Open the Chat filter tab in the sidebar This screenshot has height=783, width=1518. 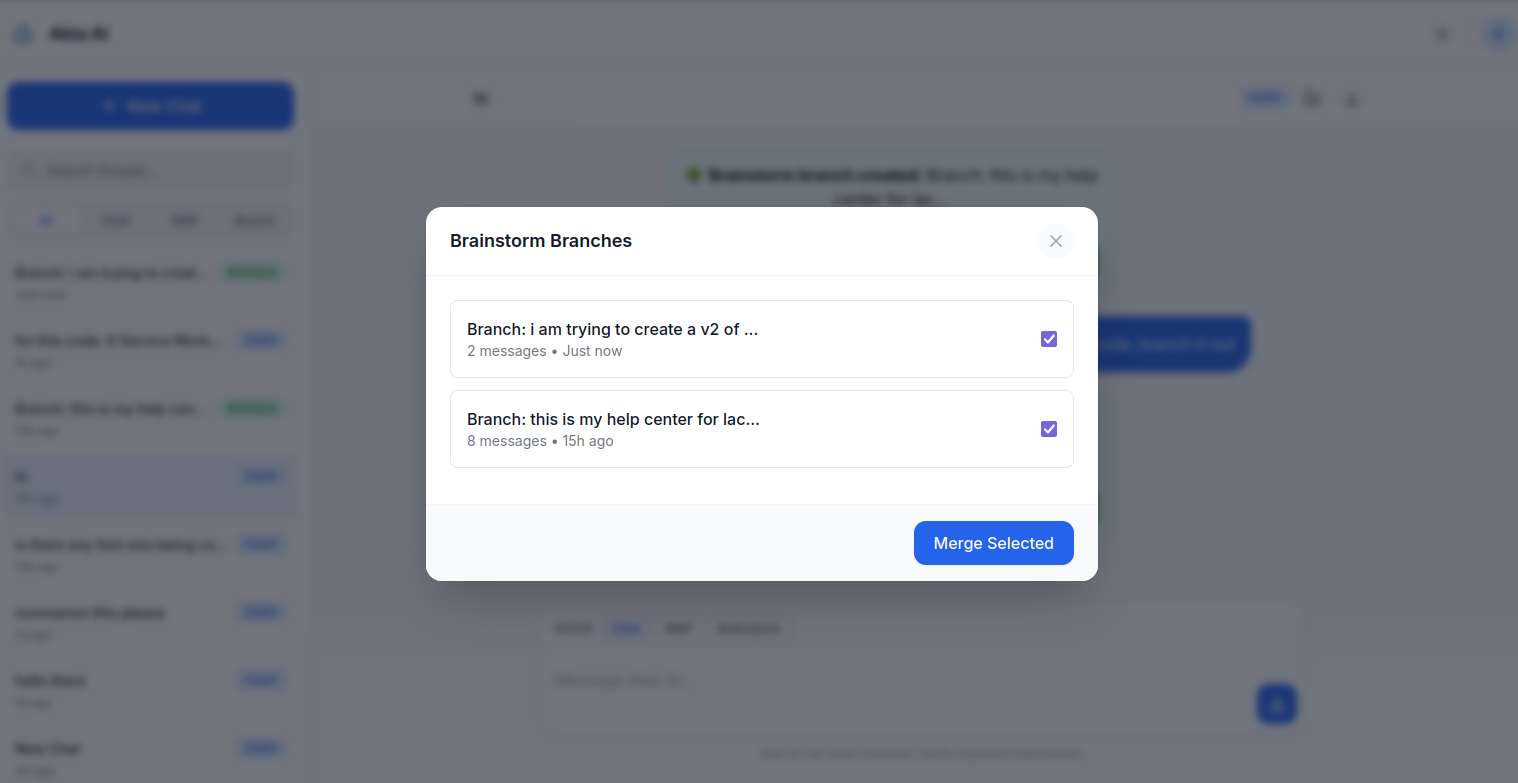pyautogui.click(x=116, y=220)
